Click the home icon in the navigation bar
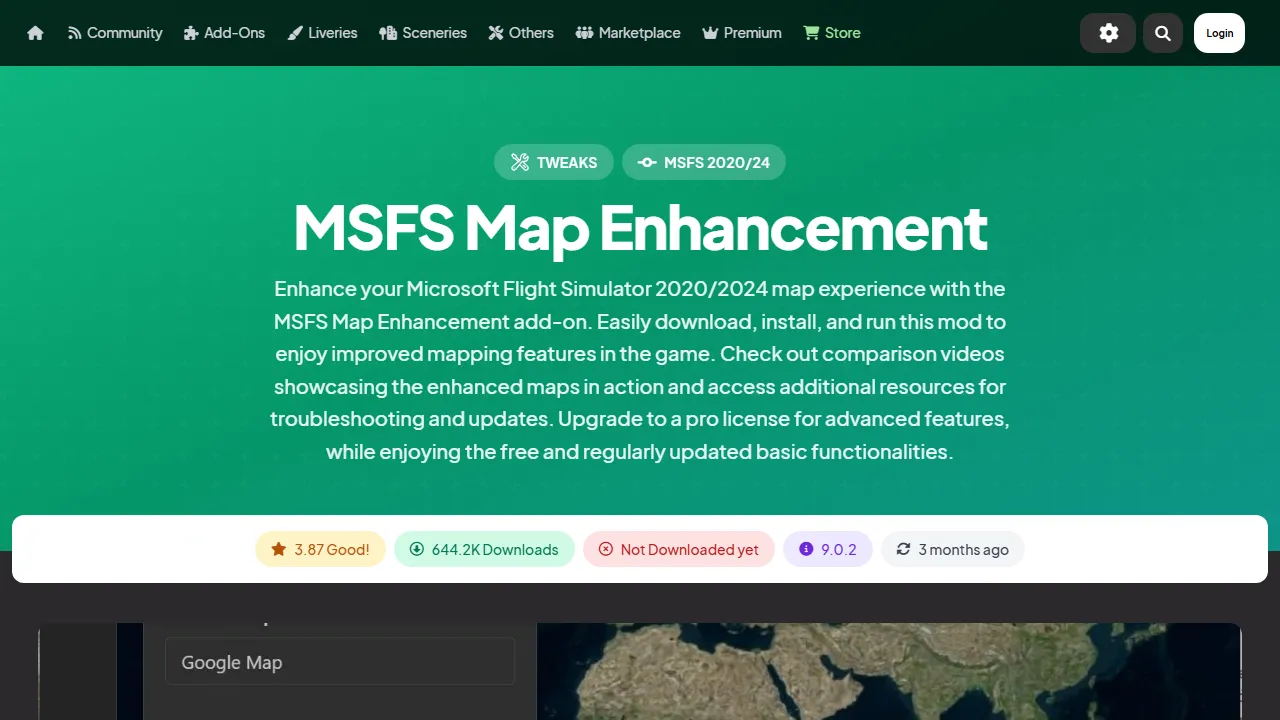Screen dimensions: 1280x720 click(x=35, y=32)
